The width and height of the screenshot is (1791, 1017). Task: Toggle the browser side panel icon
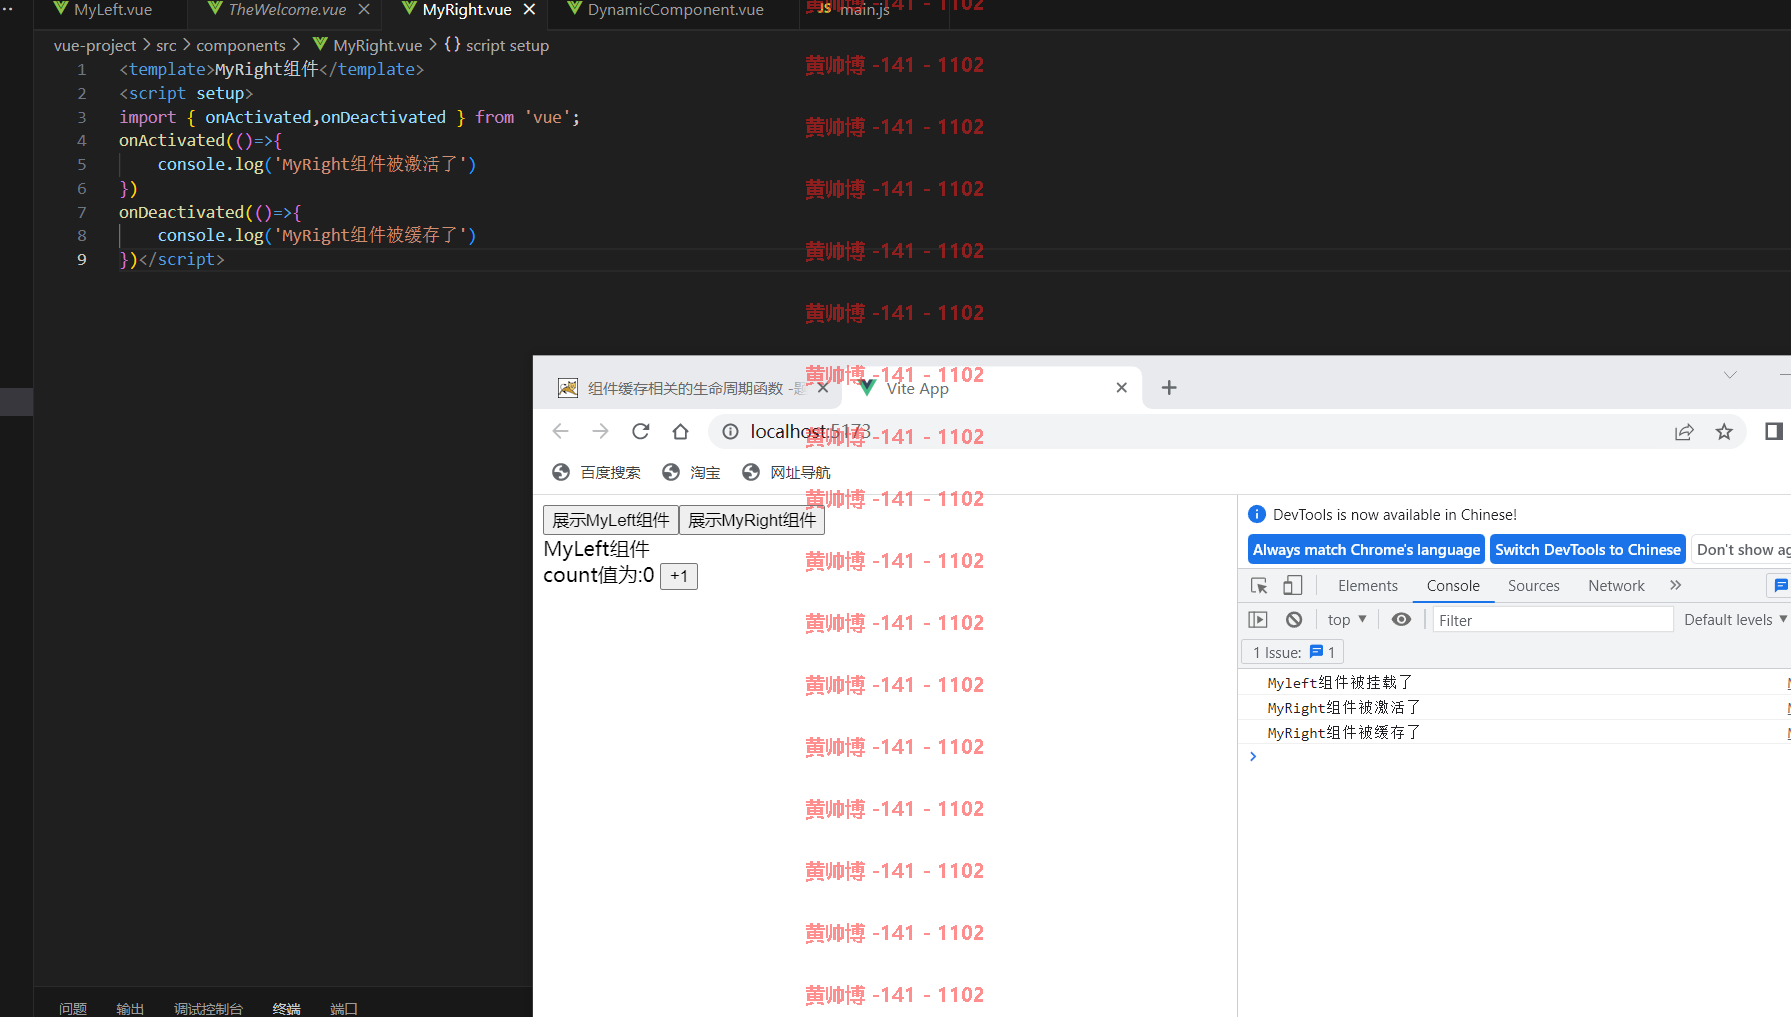click(1774, 431)
